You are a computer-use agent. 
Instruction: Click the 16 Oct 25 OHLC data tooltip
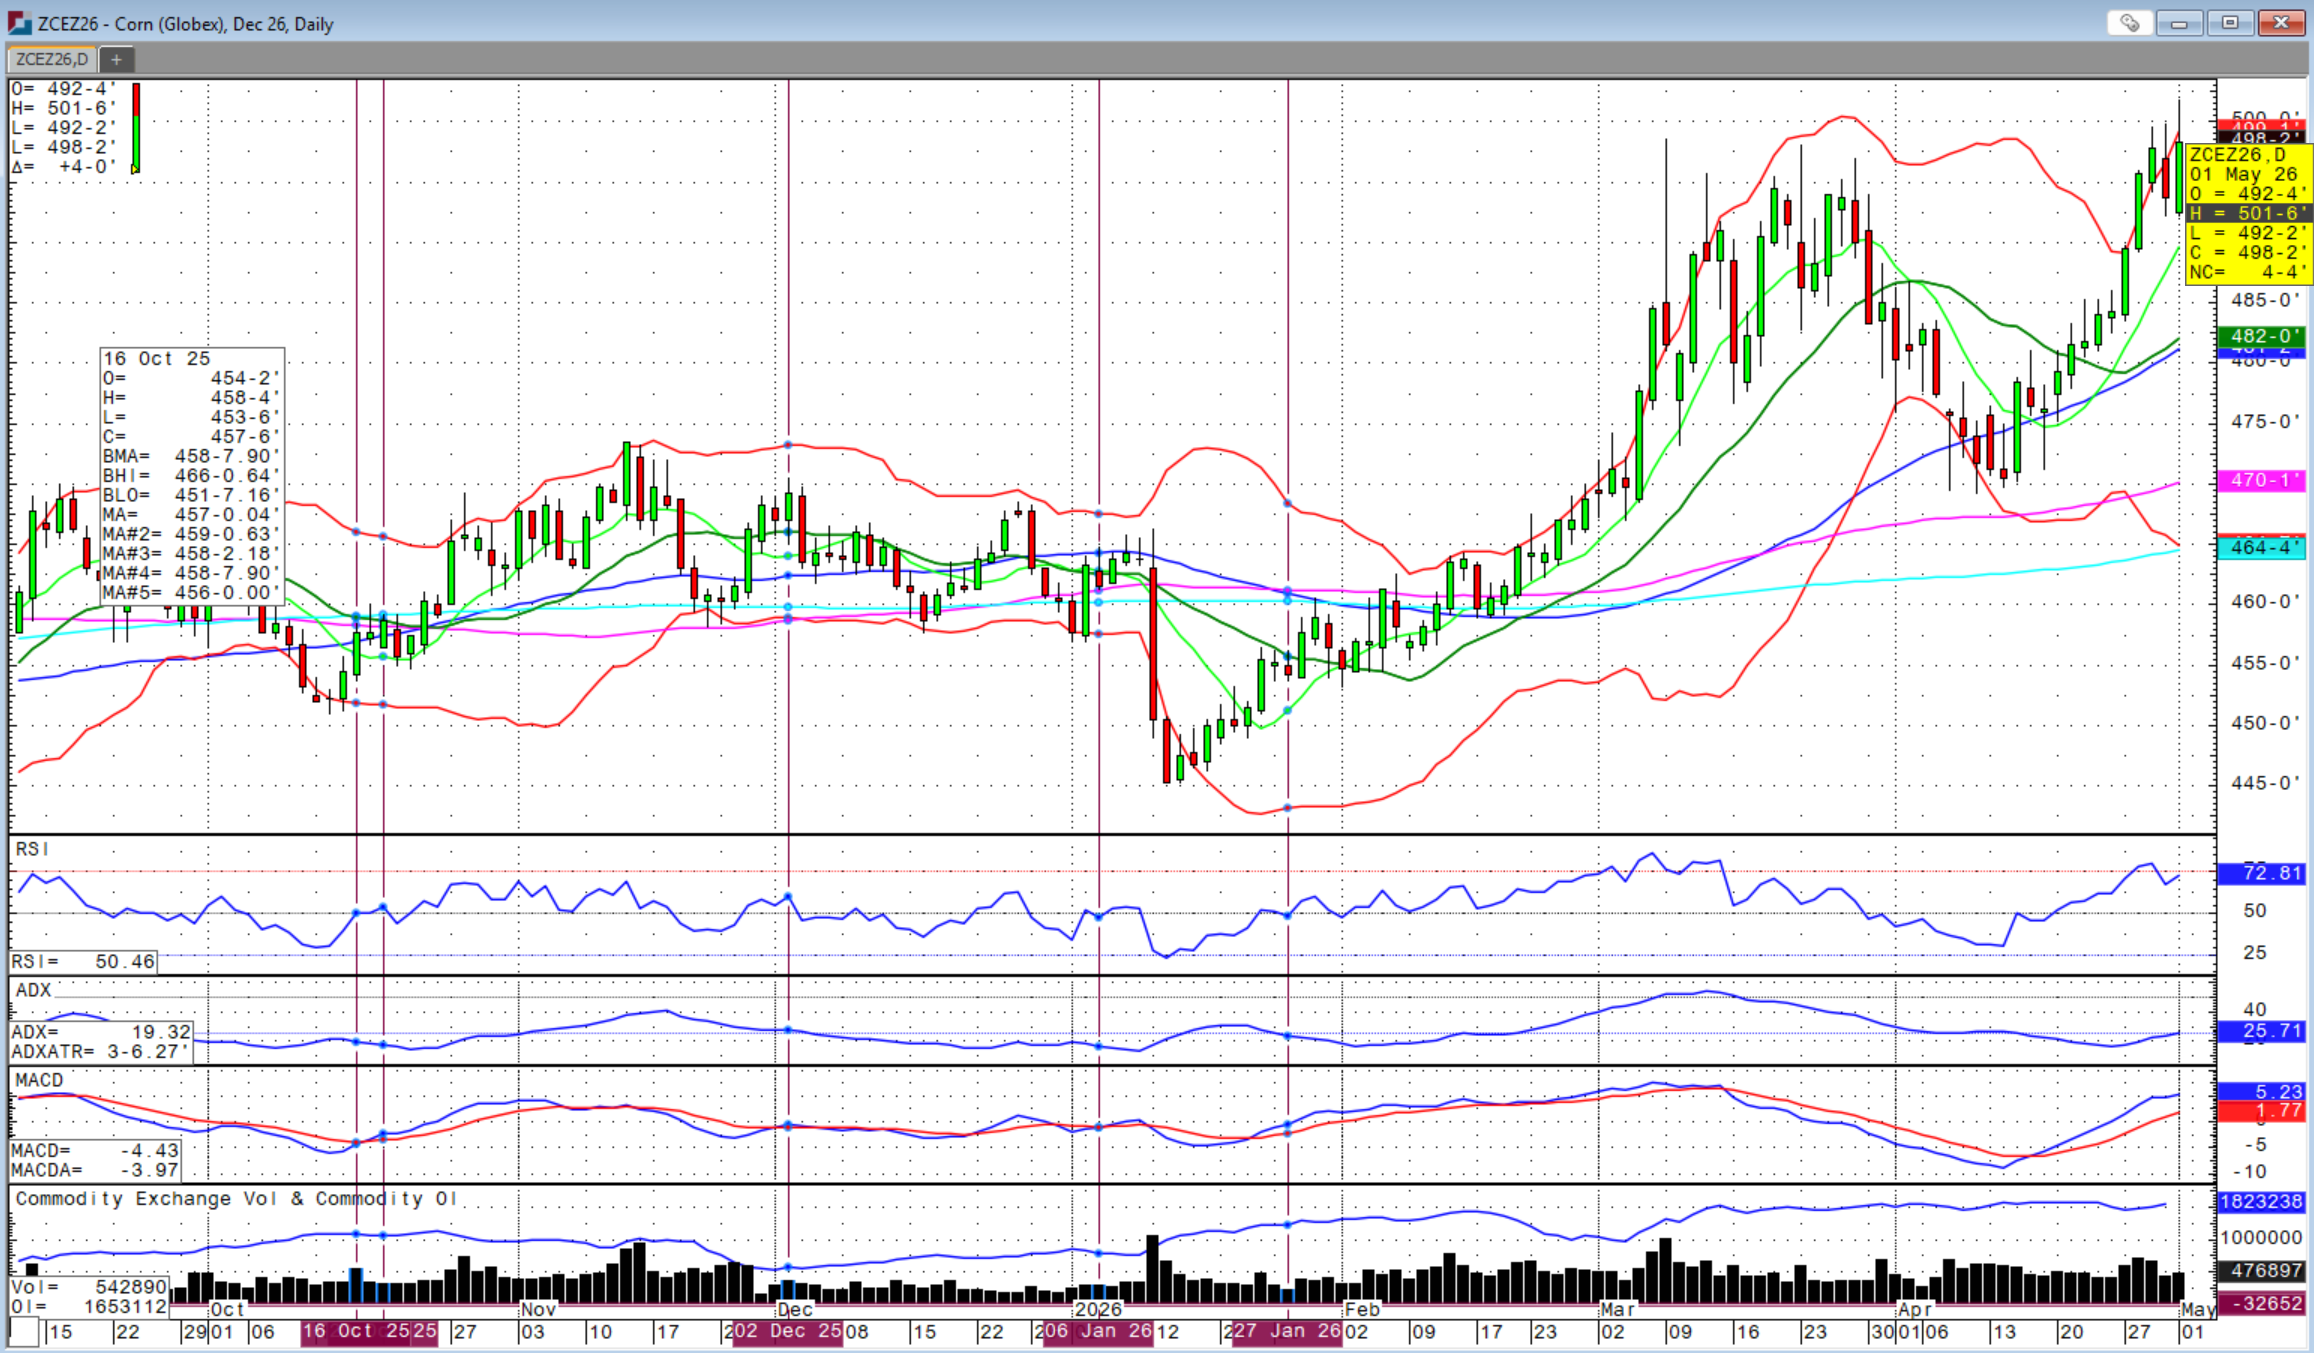coord(192,476)
